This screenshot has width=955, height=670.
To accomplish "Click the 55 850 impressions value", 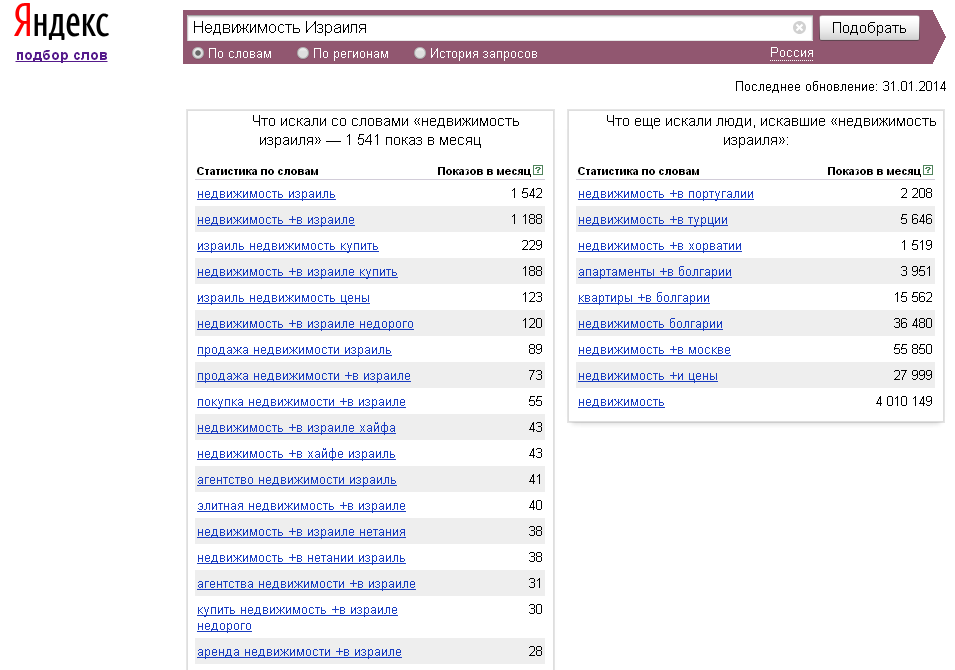I will [913, 350].
